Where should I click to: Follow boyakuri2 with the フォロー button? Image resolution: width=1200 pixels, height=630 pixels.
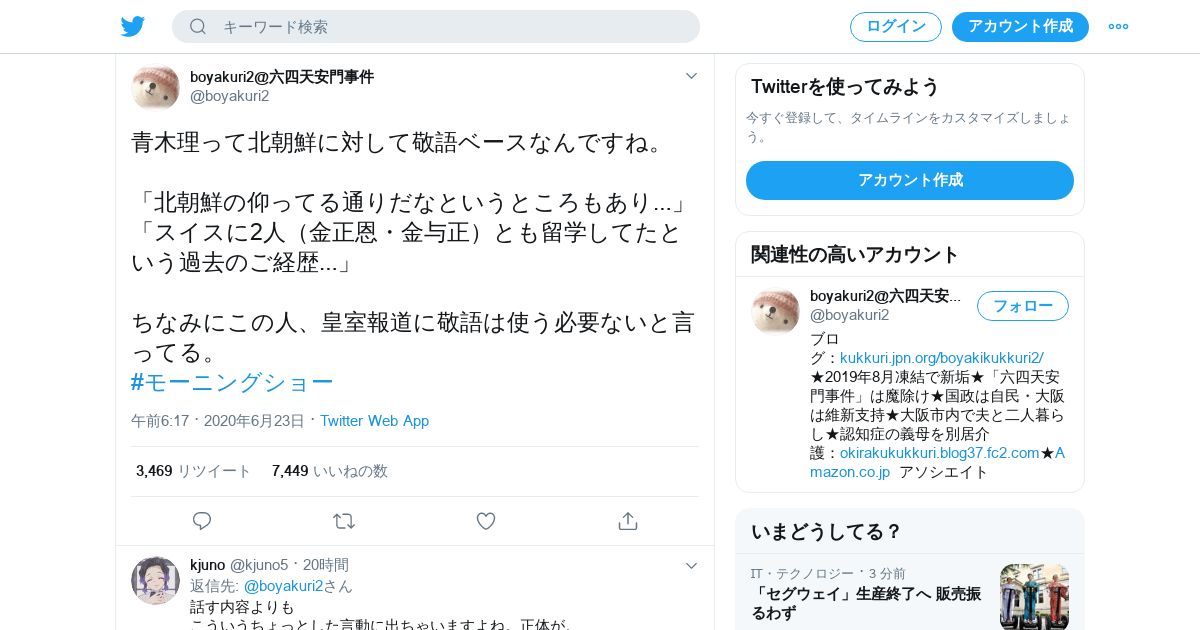(1023, 306)
